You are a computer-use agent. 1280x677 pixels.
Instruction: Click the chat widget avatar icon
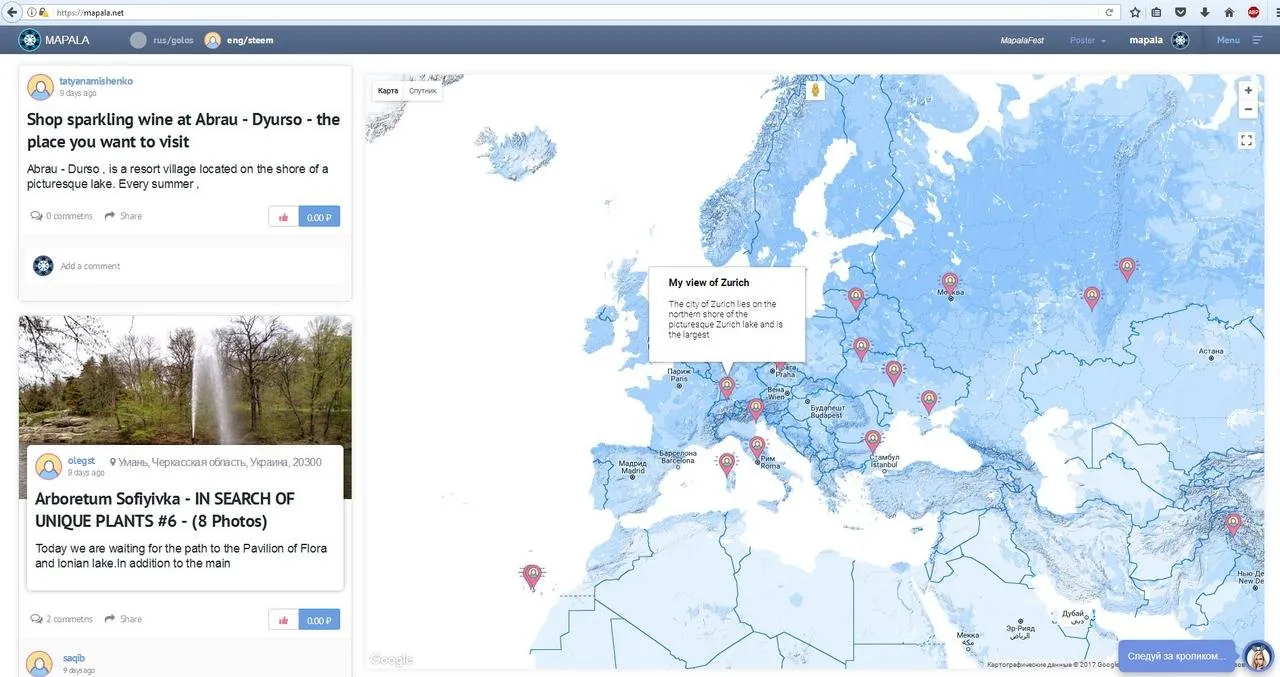point(1257,656)
